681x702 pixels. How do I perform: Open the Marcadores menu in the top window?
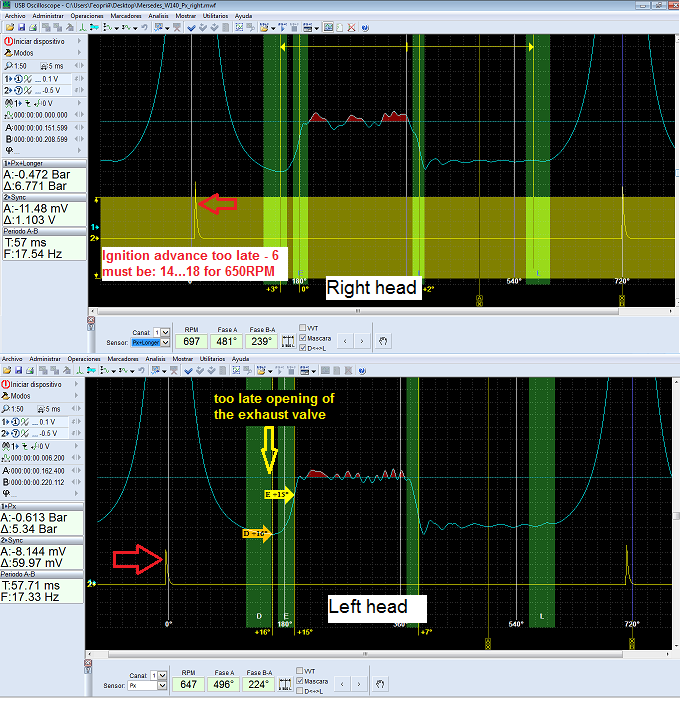[126, 16]
